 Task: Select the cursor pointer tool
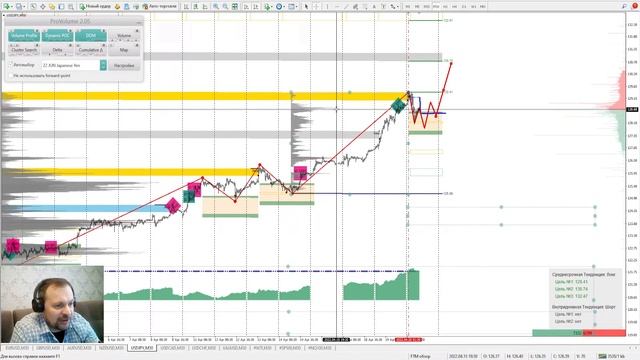[306, 7]
